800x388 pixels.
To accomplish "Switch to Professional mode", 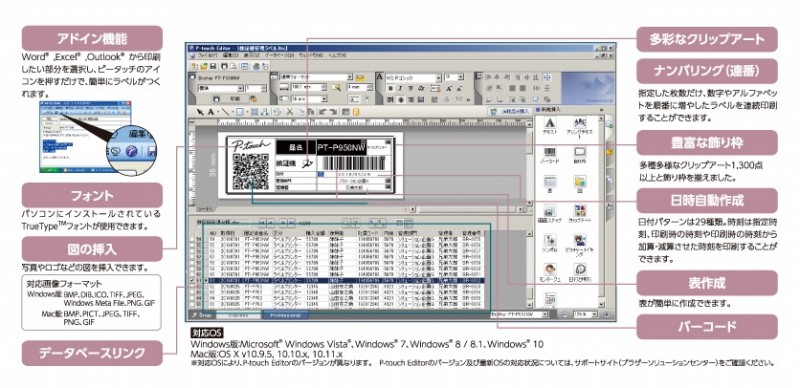I will [285, 316].
